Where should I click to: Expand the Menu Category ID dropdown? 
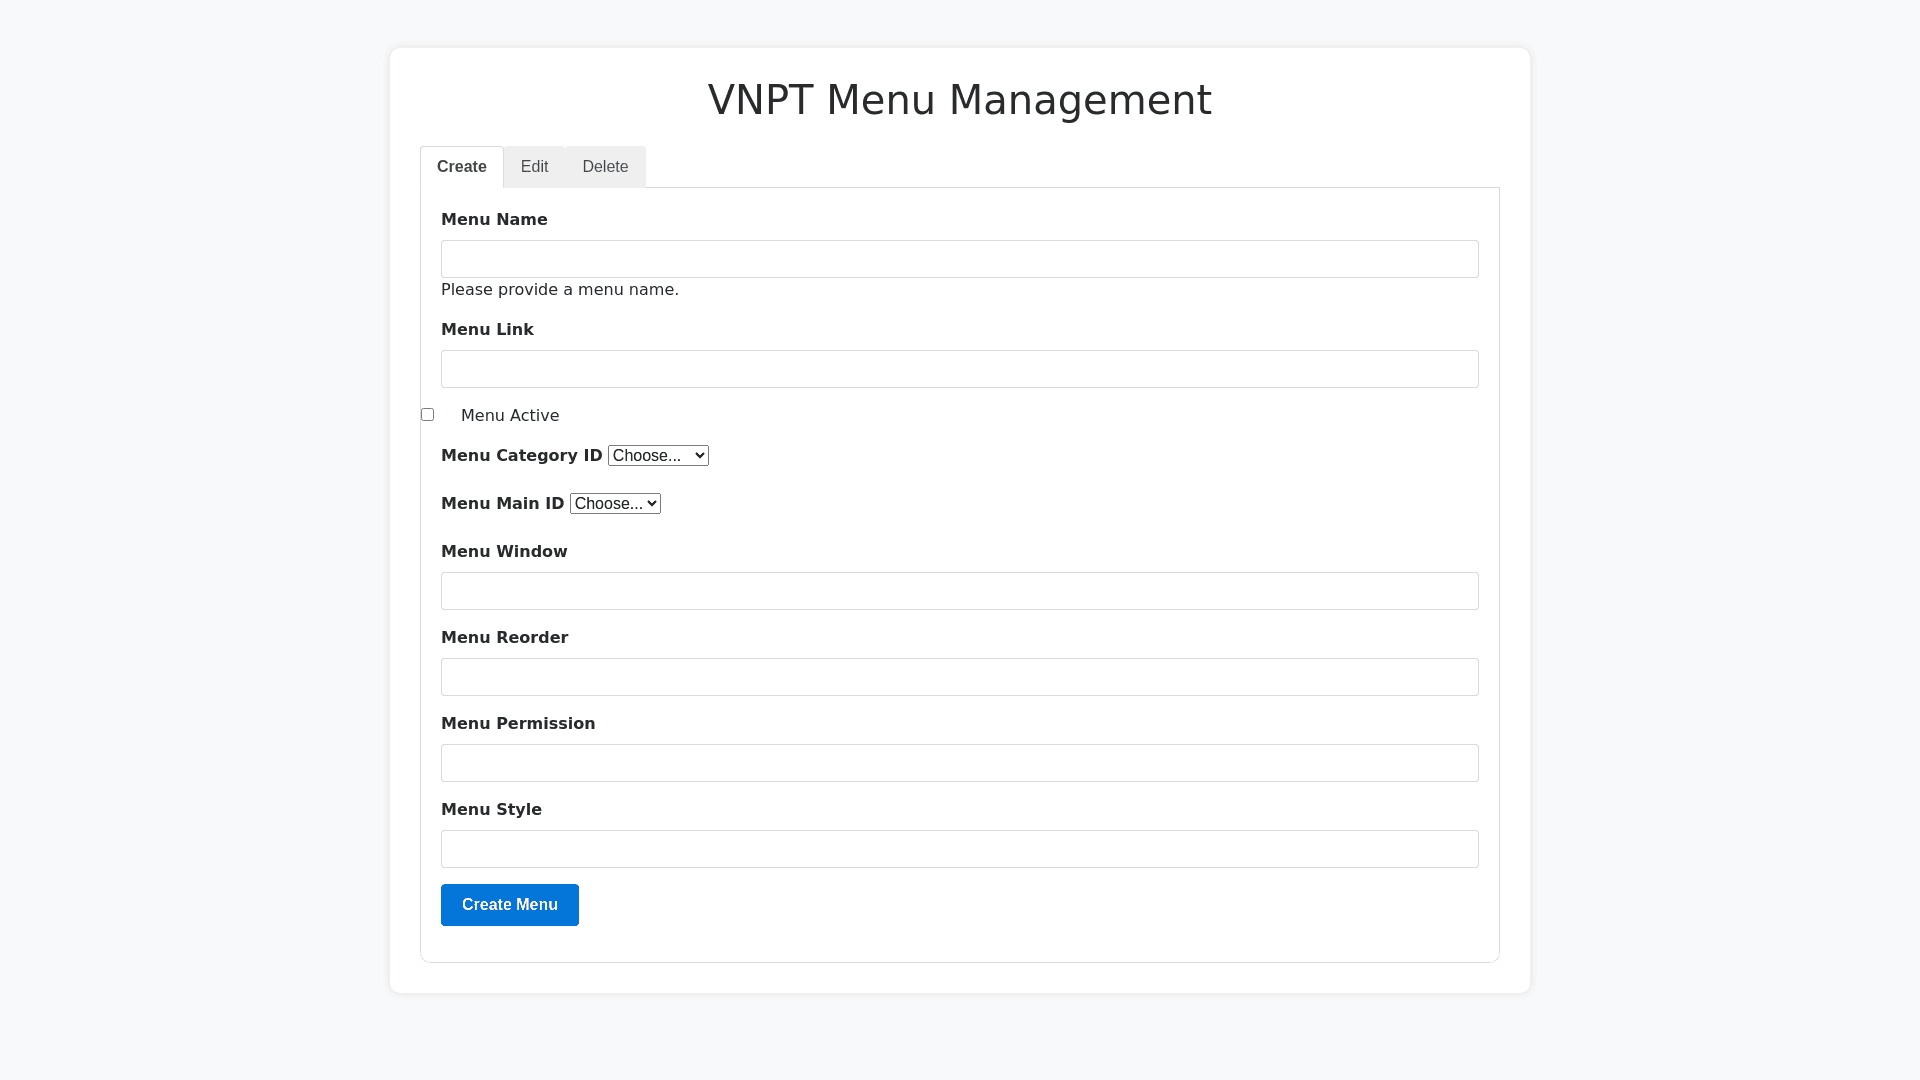658,456
